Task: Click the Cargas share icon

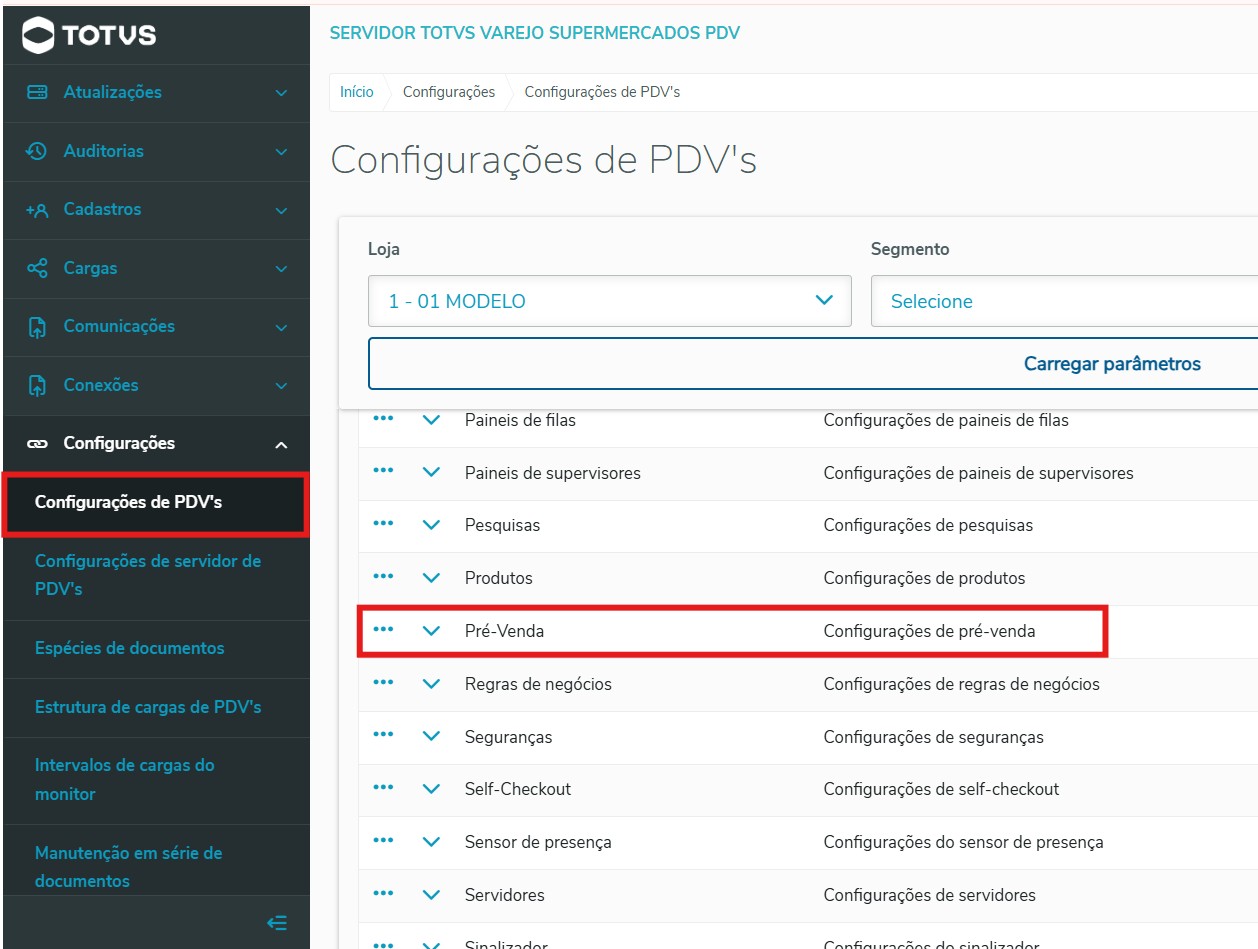Action: (37, 268)
